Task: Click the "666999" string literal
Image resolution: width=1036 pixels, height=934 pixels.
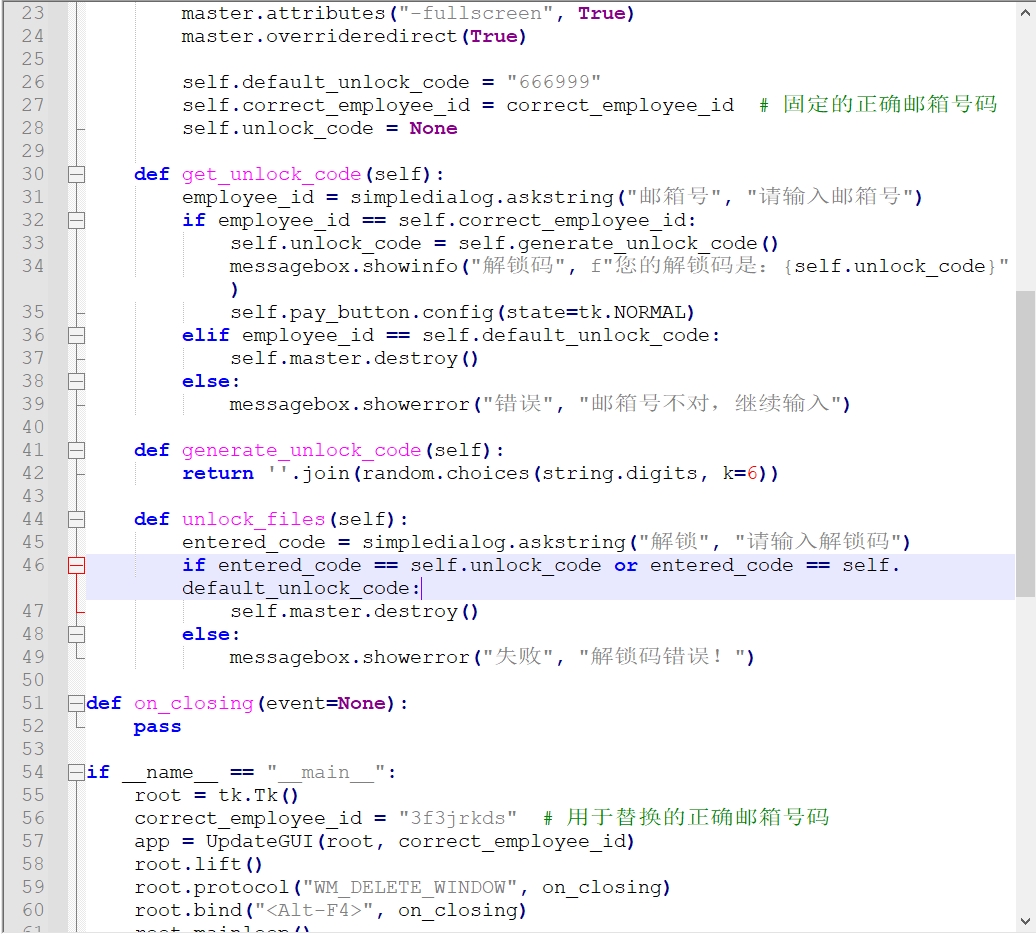Action: pyautogui.click(x=554, y=82)
